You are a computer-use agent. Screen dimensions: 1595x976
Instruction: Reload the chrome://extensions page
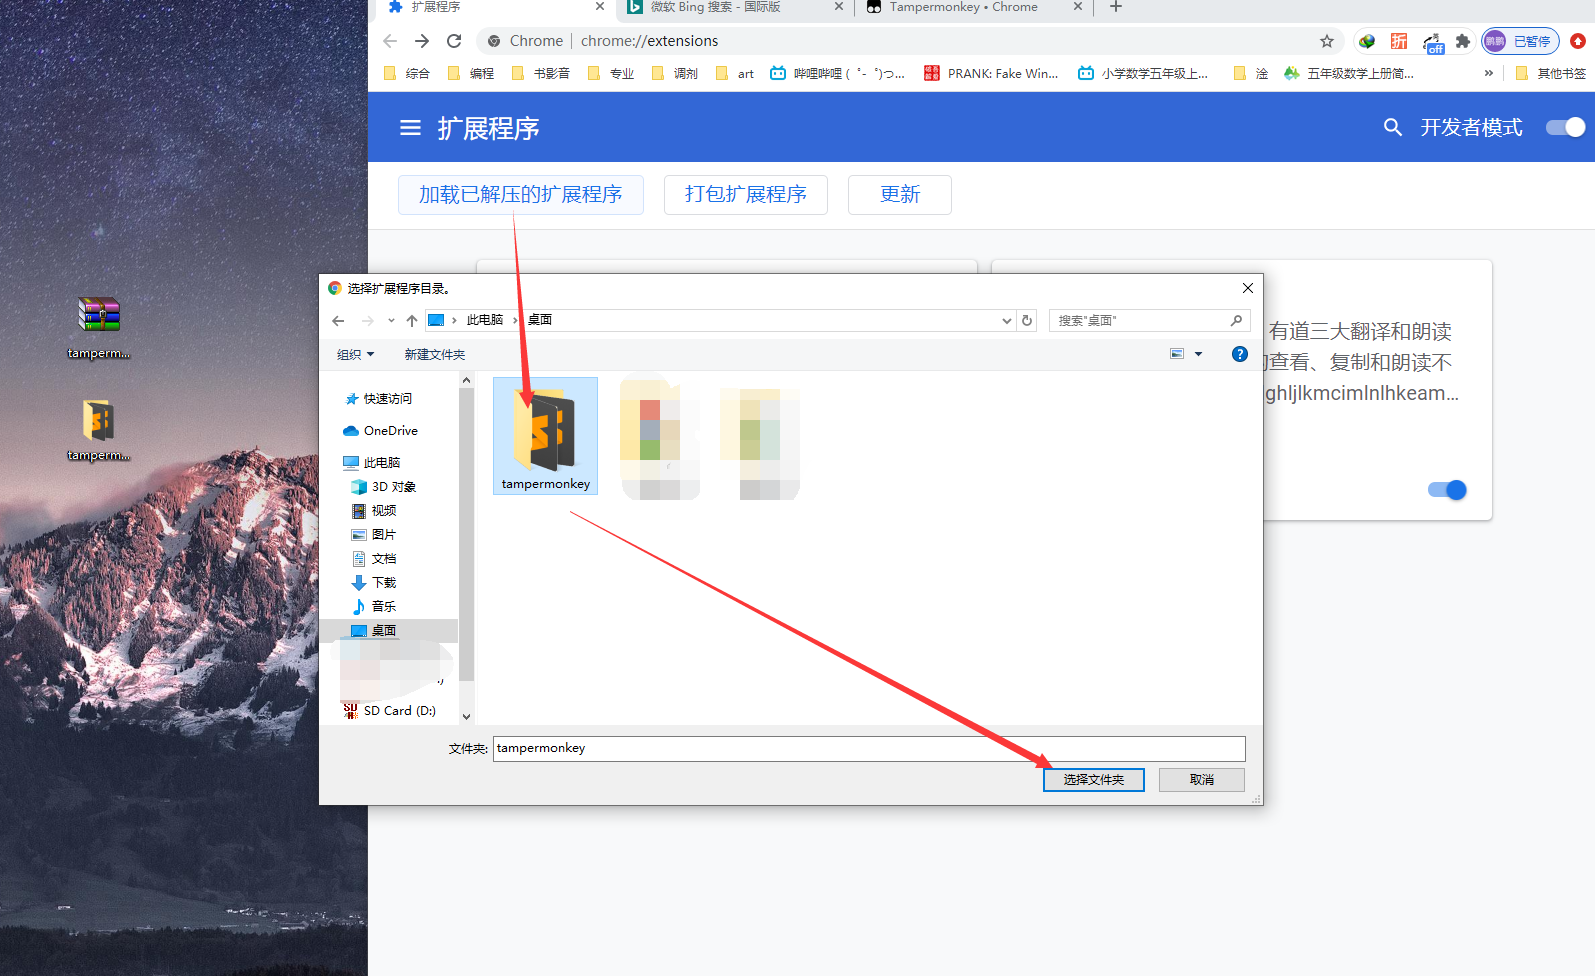tap(454, 41)
